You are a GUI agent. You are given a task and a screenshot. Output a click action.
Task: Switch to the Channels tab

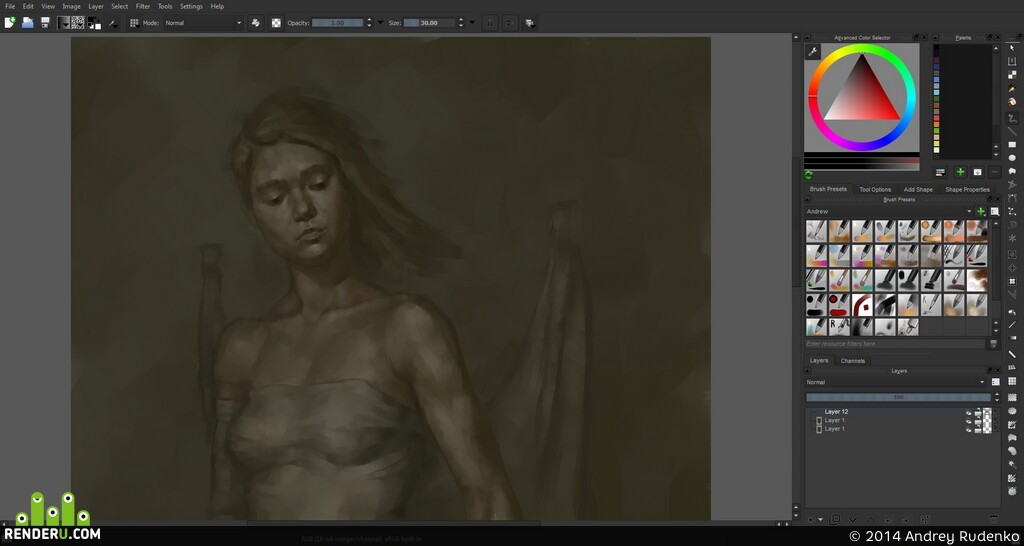coord(852,361)
